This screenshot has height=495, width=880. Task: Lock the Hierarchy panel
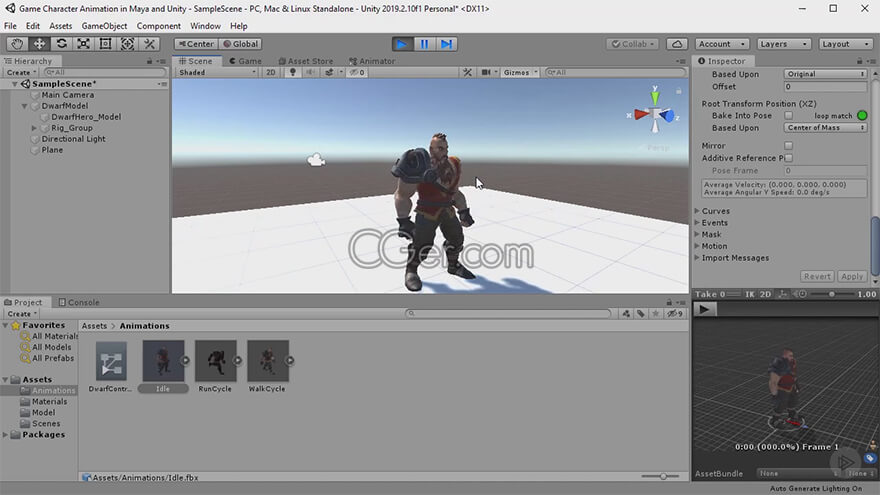point(149,61)
